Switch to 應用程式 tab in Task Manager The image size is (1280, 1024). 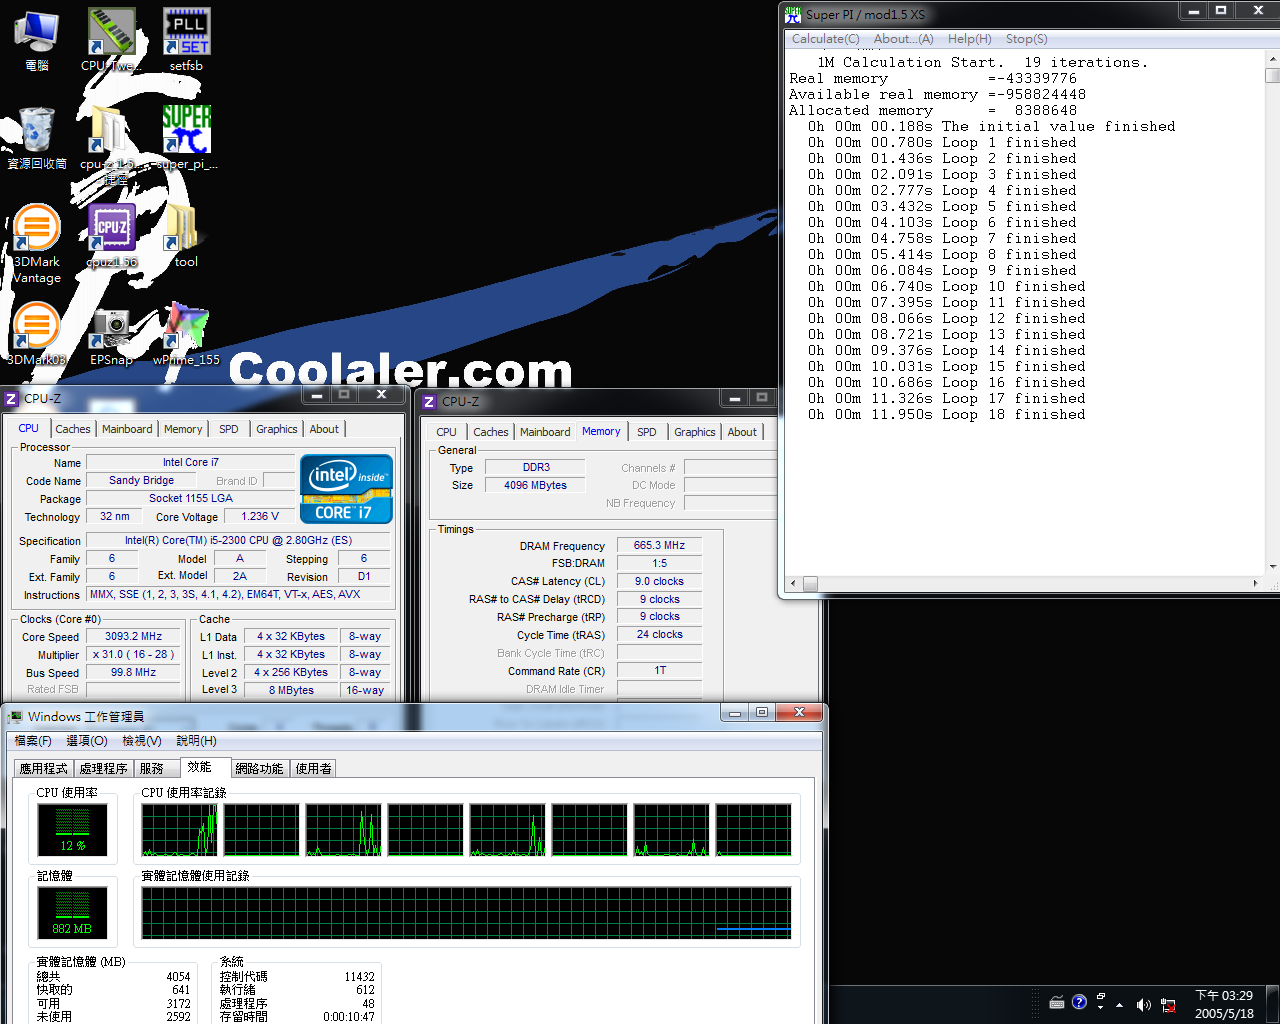[x=44, y=769]
